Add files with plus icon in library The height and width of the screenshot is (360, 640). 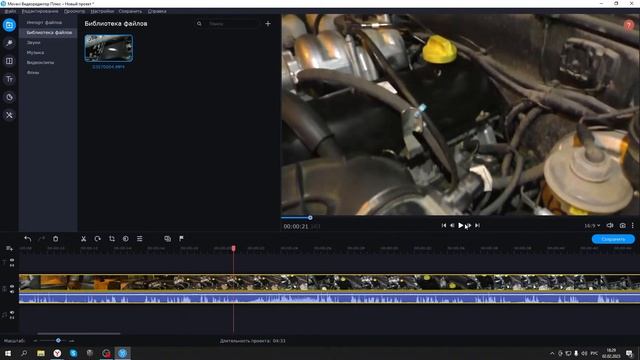point(268,24)
